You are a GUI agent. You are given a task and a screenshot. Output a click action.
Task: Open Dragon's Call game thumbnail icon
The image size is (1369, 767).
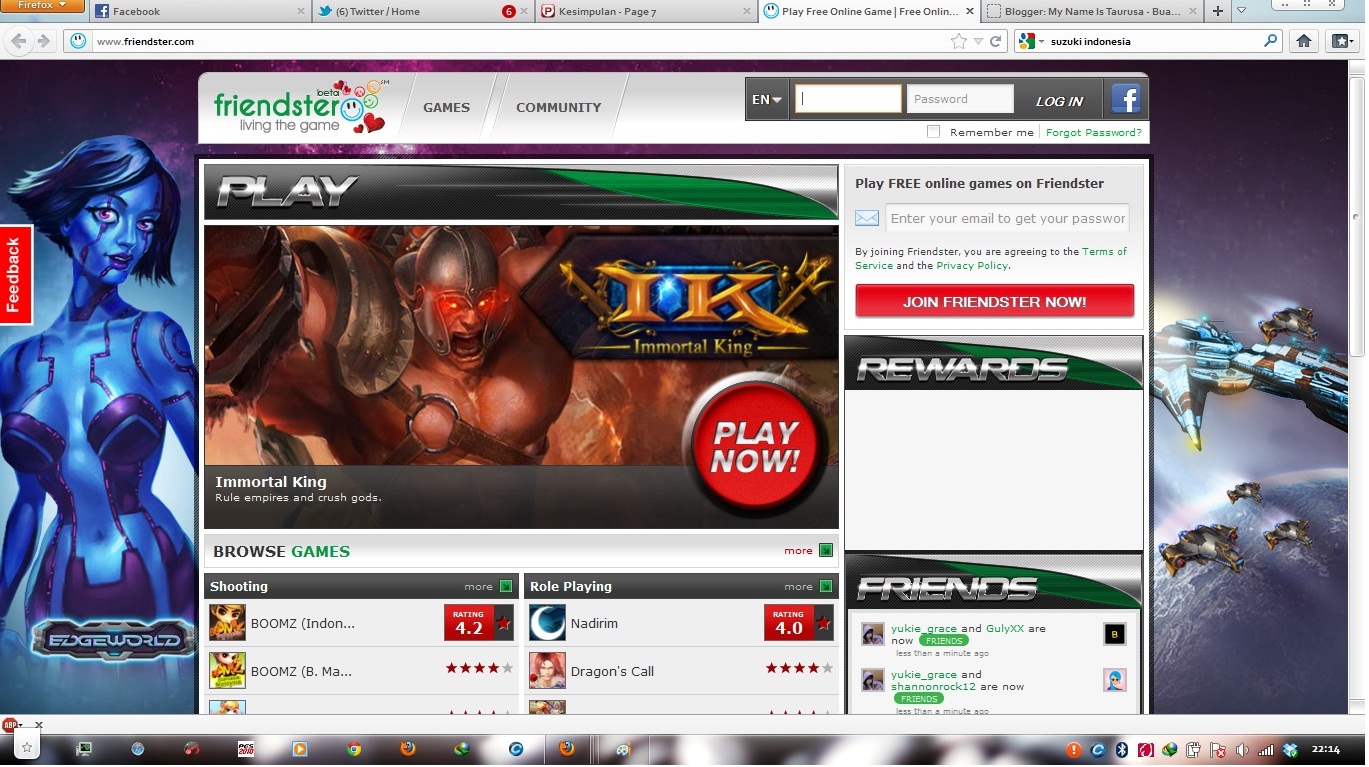547,670
